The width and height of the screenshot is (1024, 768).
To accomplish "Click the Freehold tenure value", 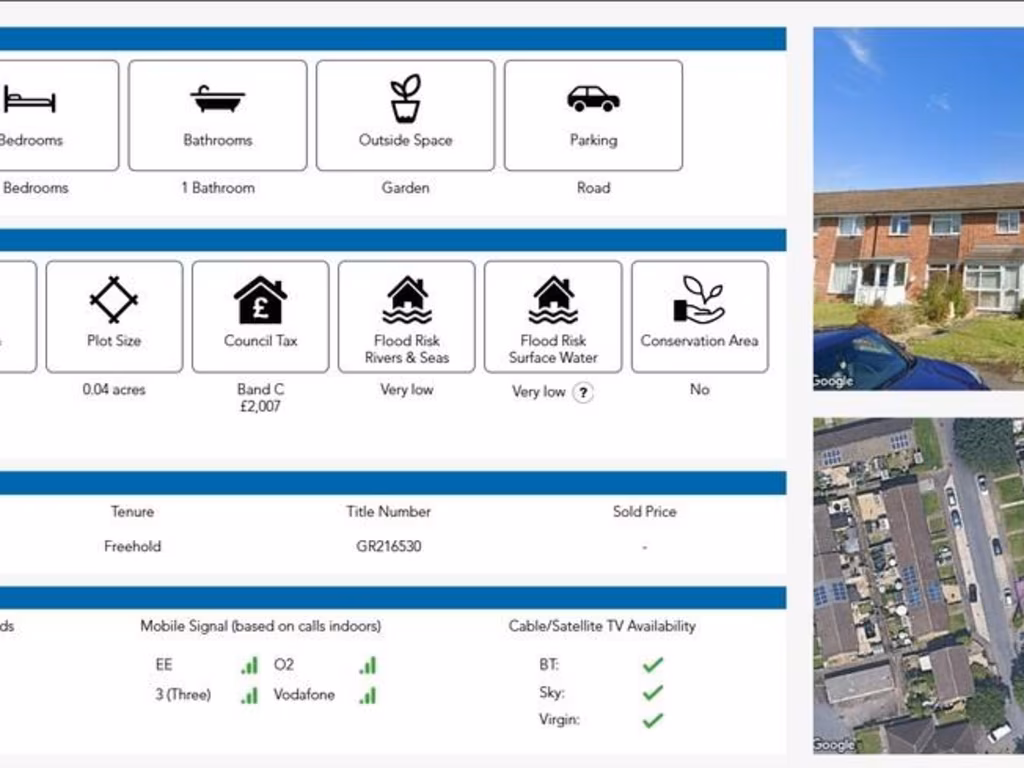I will (132, 547).
